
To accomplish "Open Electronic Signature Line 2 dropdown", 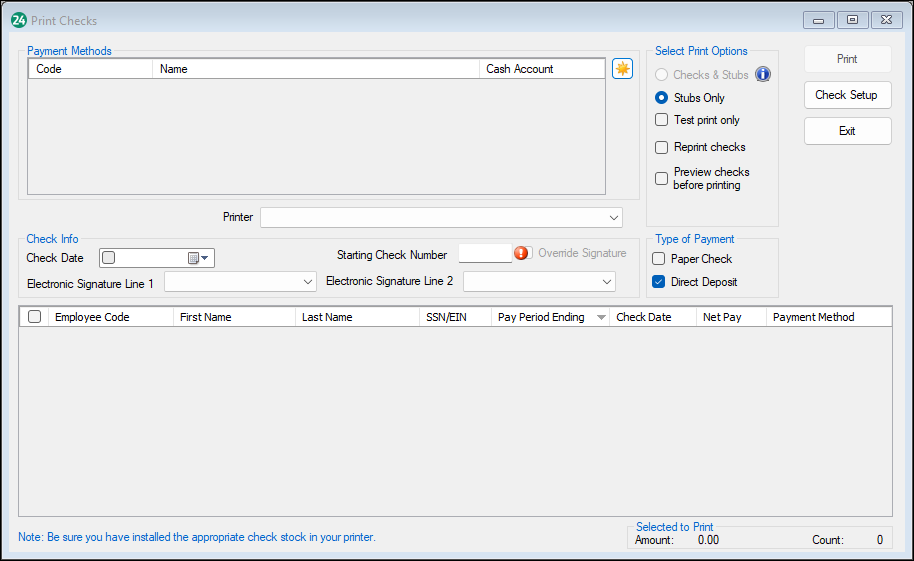I will click(x=607, y=283).
